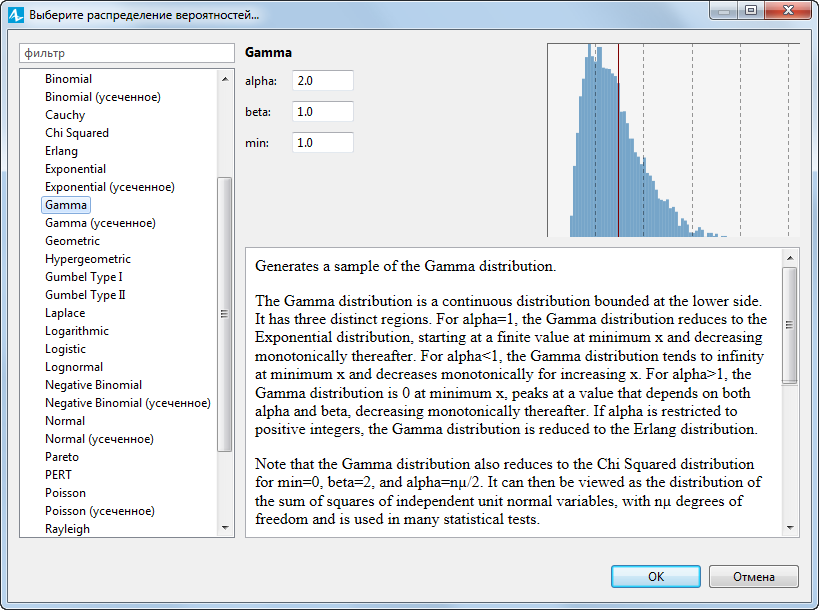Image resolution: width=819 pixels, height=610 pixels.
Task: Select Negative Binomial distribution
Action: coord(93,385)
